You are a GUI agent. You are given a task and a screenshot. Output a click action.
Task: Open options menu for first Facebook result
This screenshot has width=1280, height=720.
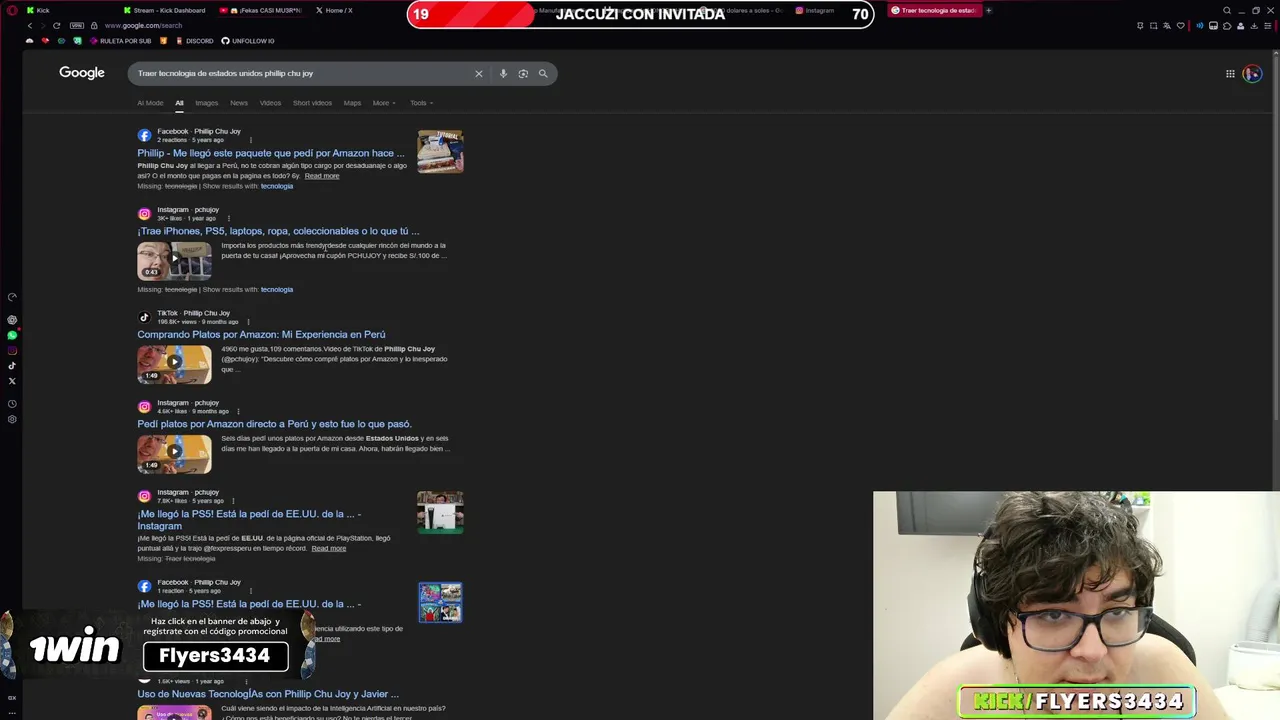coord(250,140)
